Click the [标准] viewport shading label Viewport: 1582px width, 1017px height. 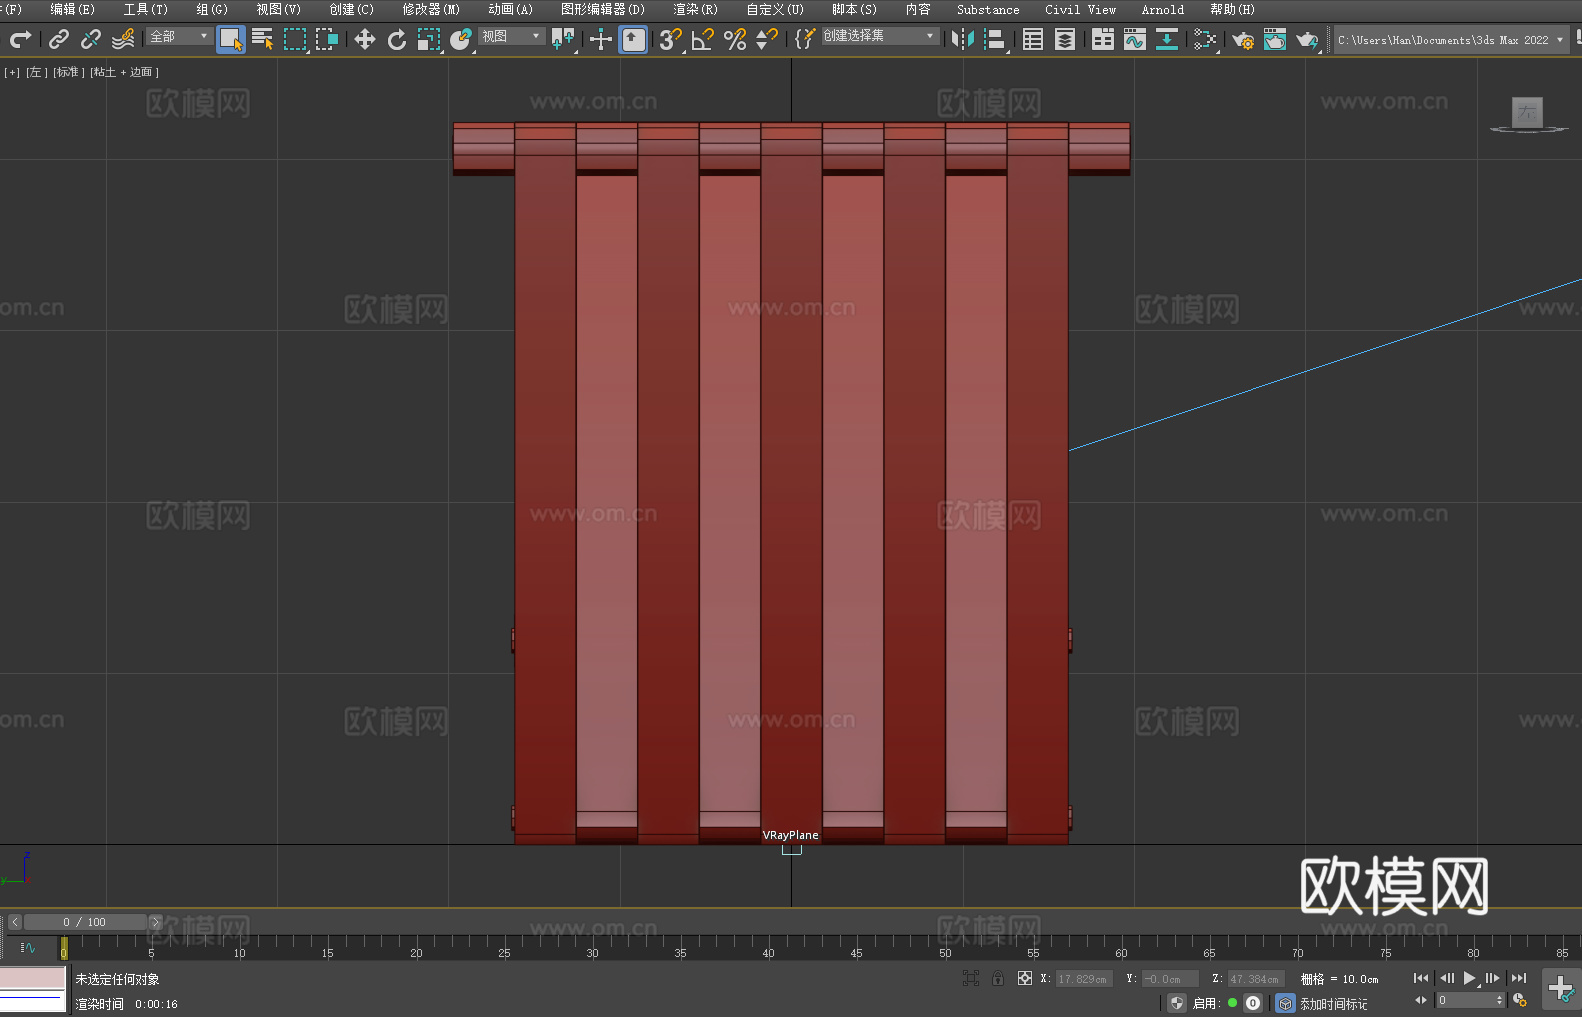tap(68, 72)
